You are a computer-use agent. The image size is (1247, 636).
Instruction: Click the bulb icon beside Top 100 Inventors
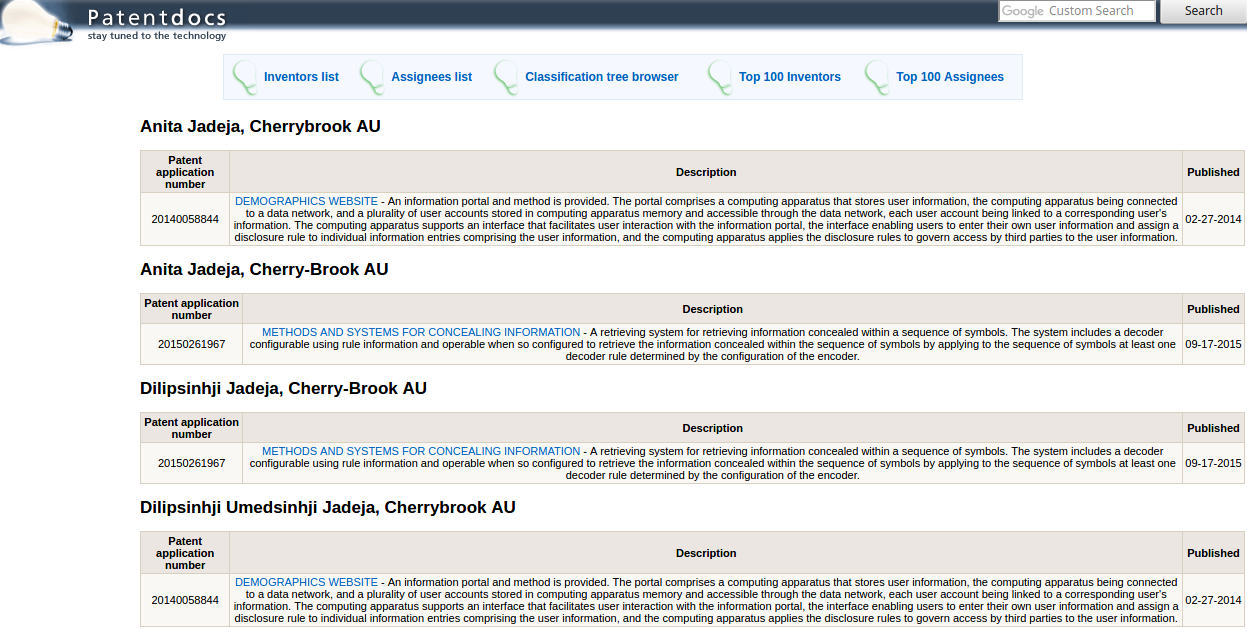(x=720, y=77)
